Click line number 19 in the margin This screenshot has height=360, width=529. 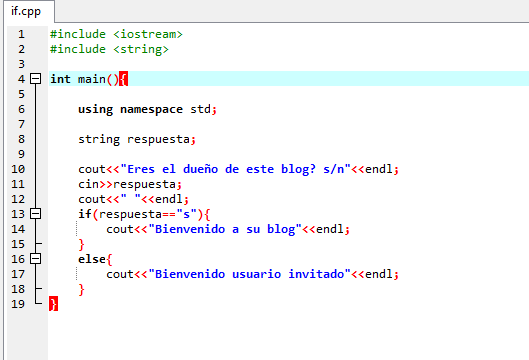tap(18, 304)
